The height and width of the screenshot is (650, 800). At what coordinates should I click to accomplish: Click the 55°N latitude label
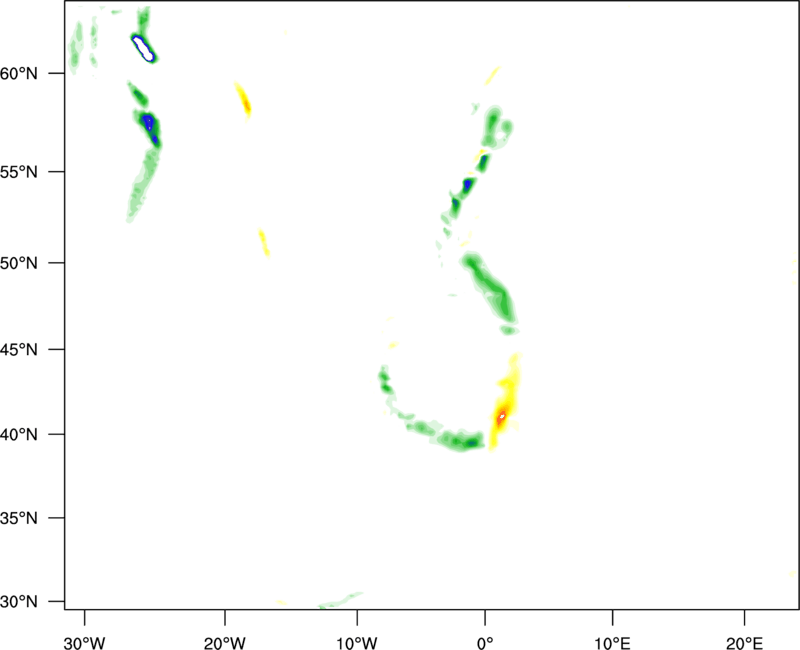19,171
